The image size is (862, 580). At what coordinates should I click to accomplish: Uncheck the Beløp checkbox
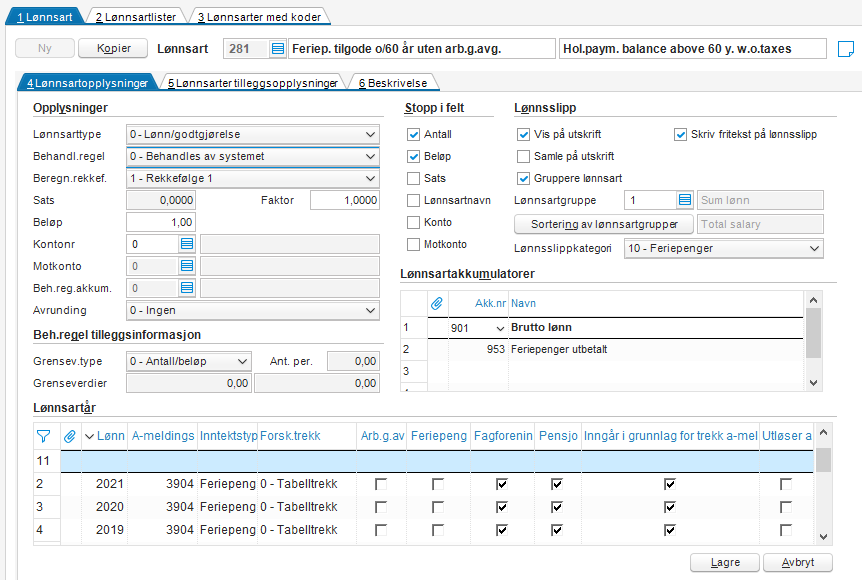(x=413, y=156)
